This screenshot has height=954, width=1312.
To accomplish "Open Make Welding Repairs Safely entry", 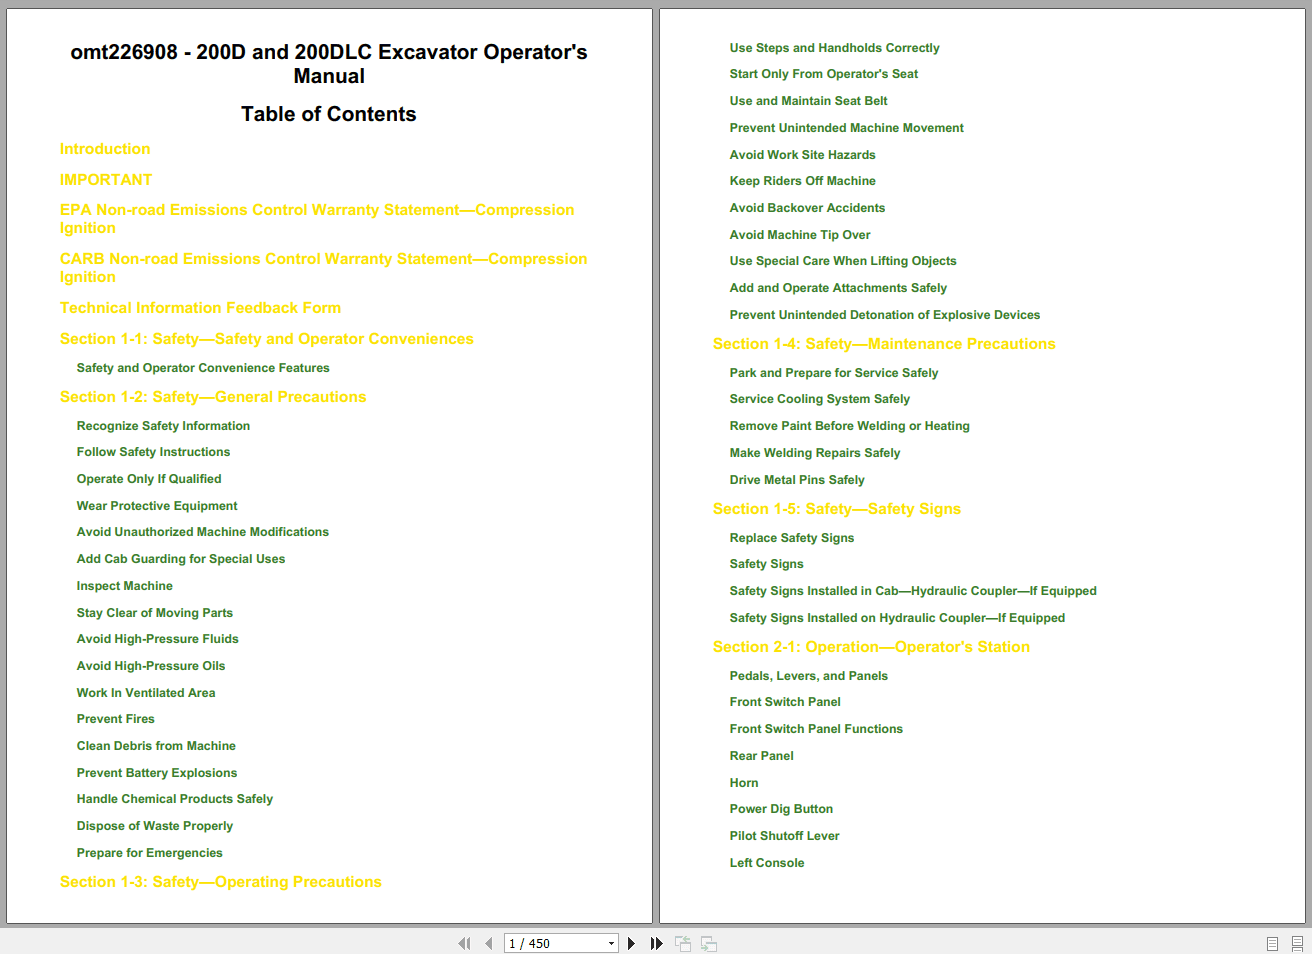I will pos(815,453).
